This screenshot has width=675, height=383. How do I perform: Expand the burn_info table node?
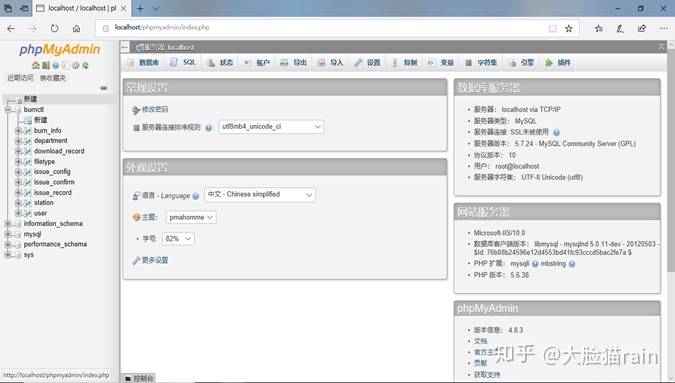[18, 130]
